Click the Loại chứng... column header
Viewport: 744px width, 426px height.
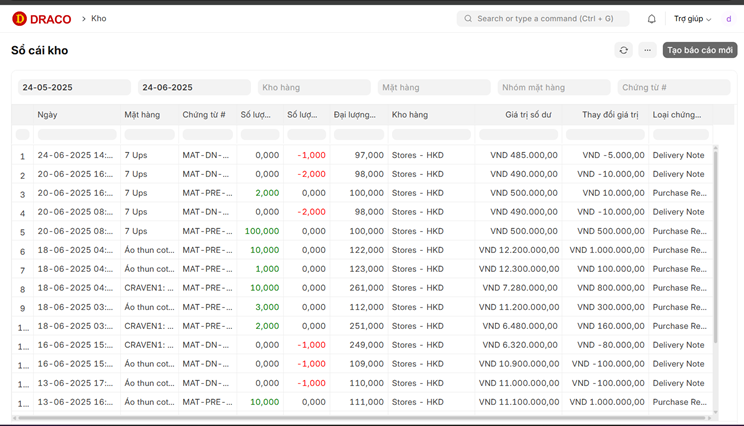click(677, 115)
